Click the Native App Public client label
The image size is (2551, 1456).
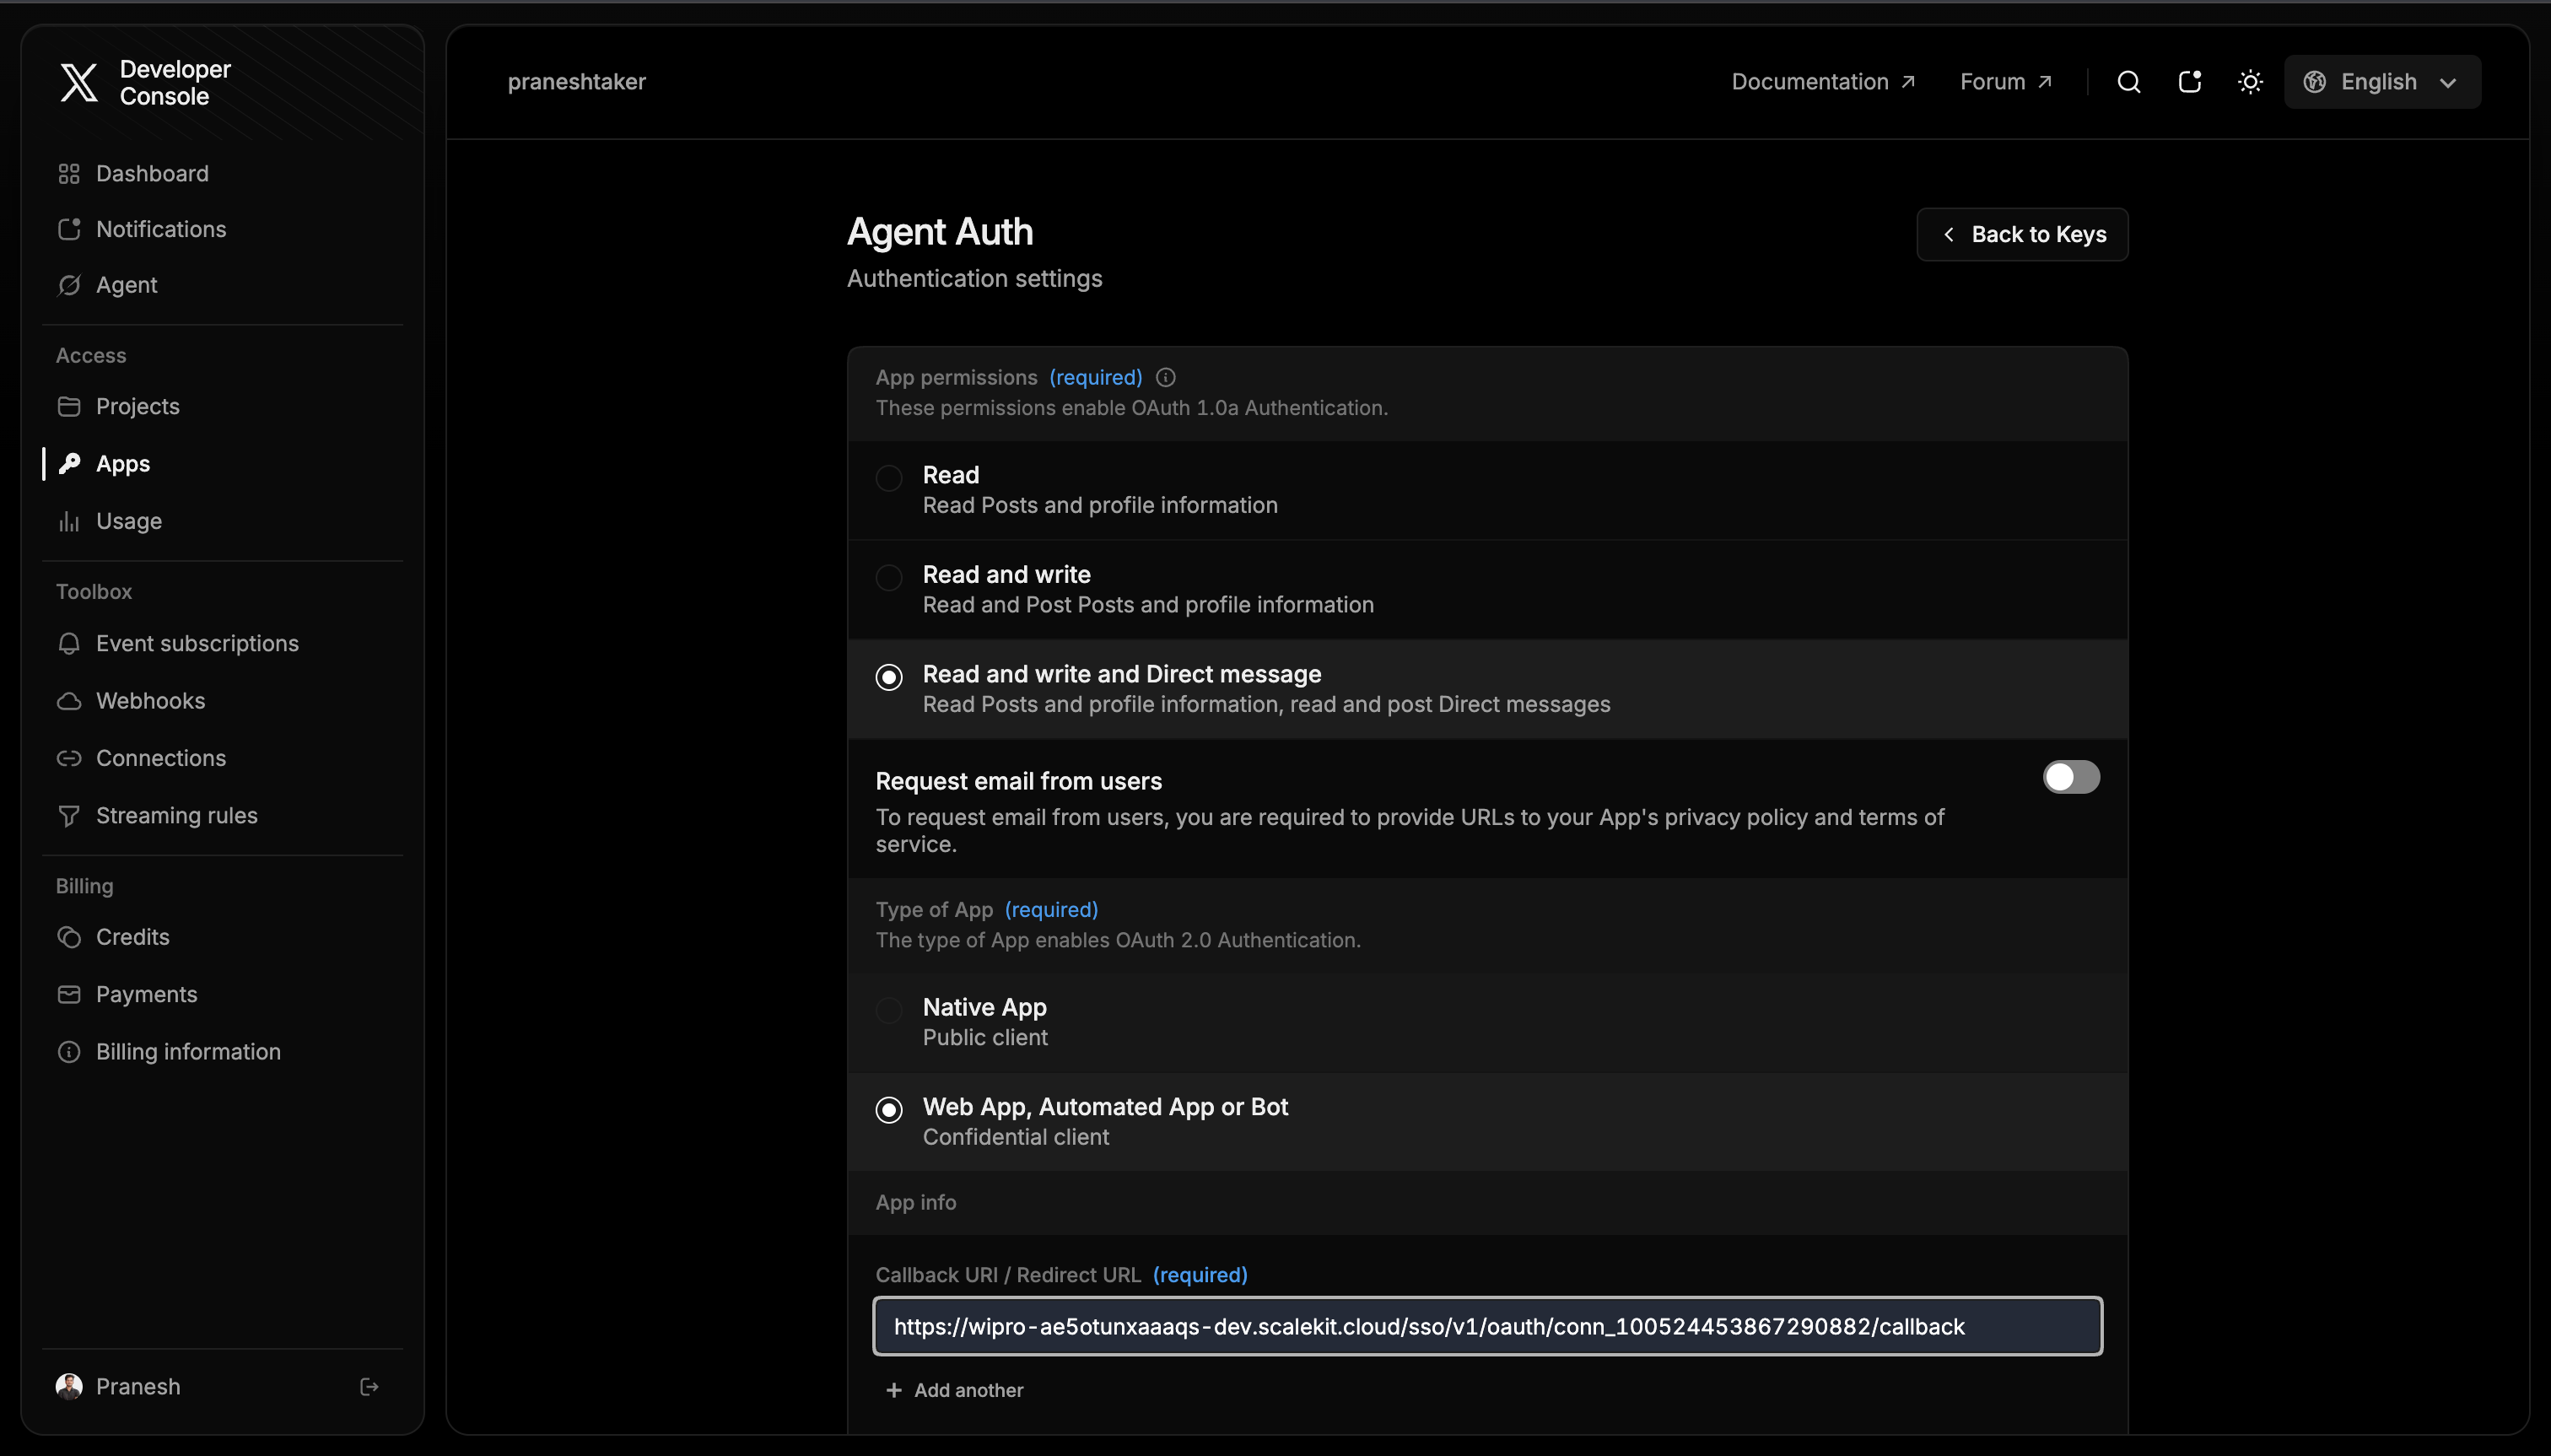click(984, 1022)
